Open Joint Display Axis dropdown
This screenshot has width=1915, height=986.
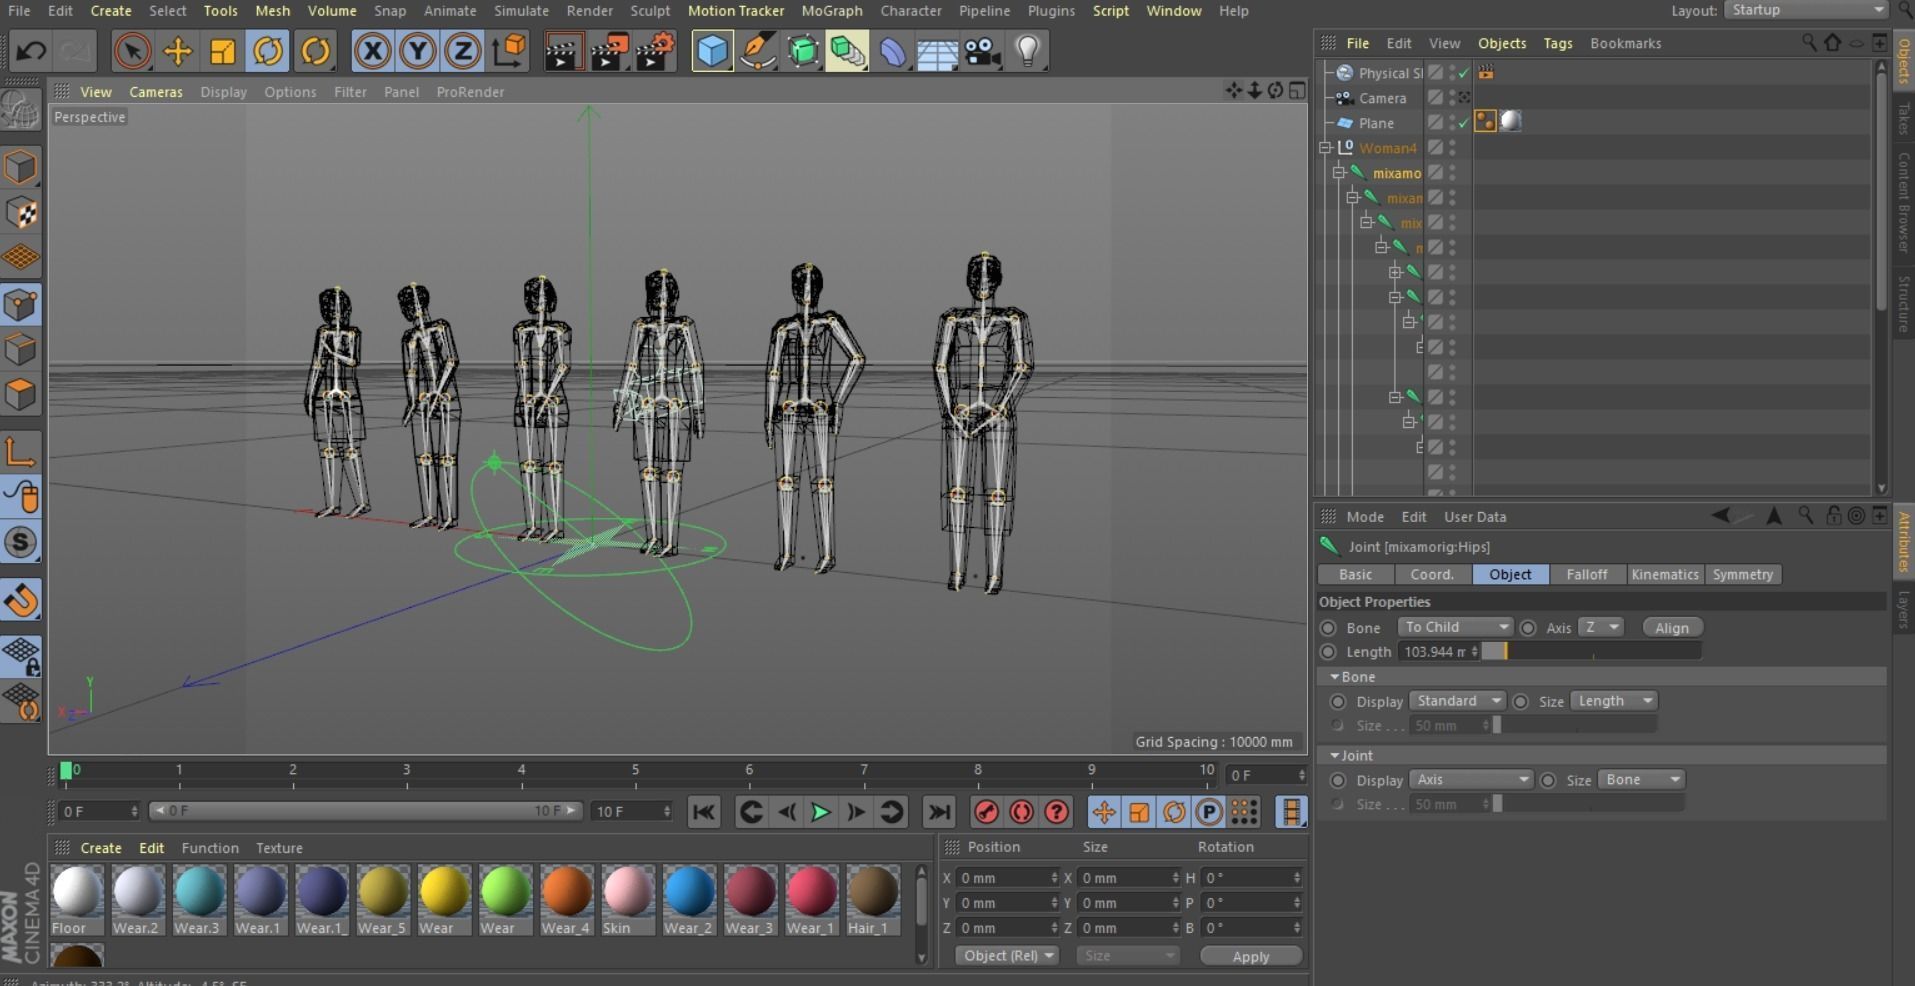point(1470,780)
